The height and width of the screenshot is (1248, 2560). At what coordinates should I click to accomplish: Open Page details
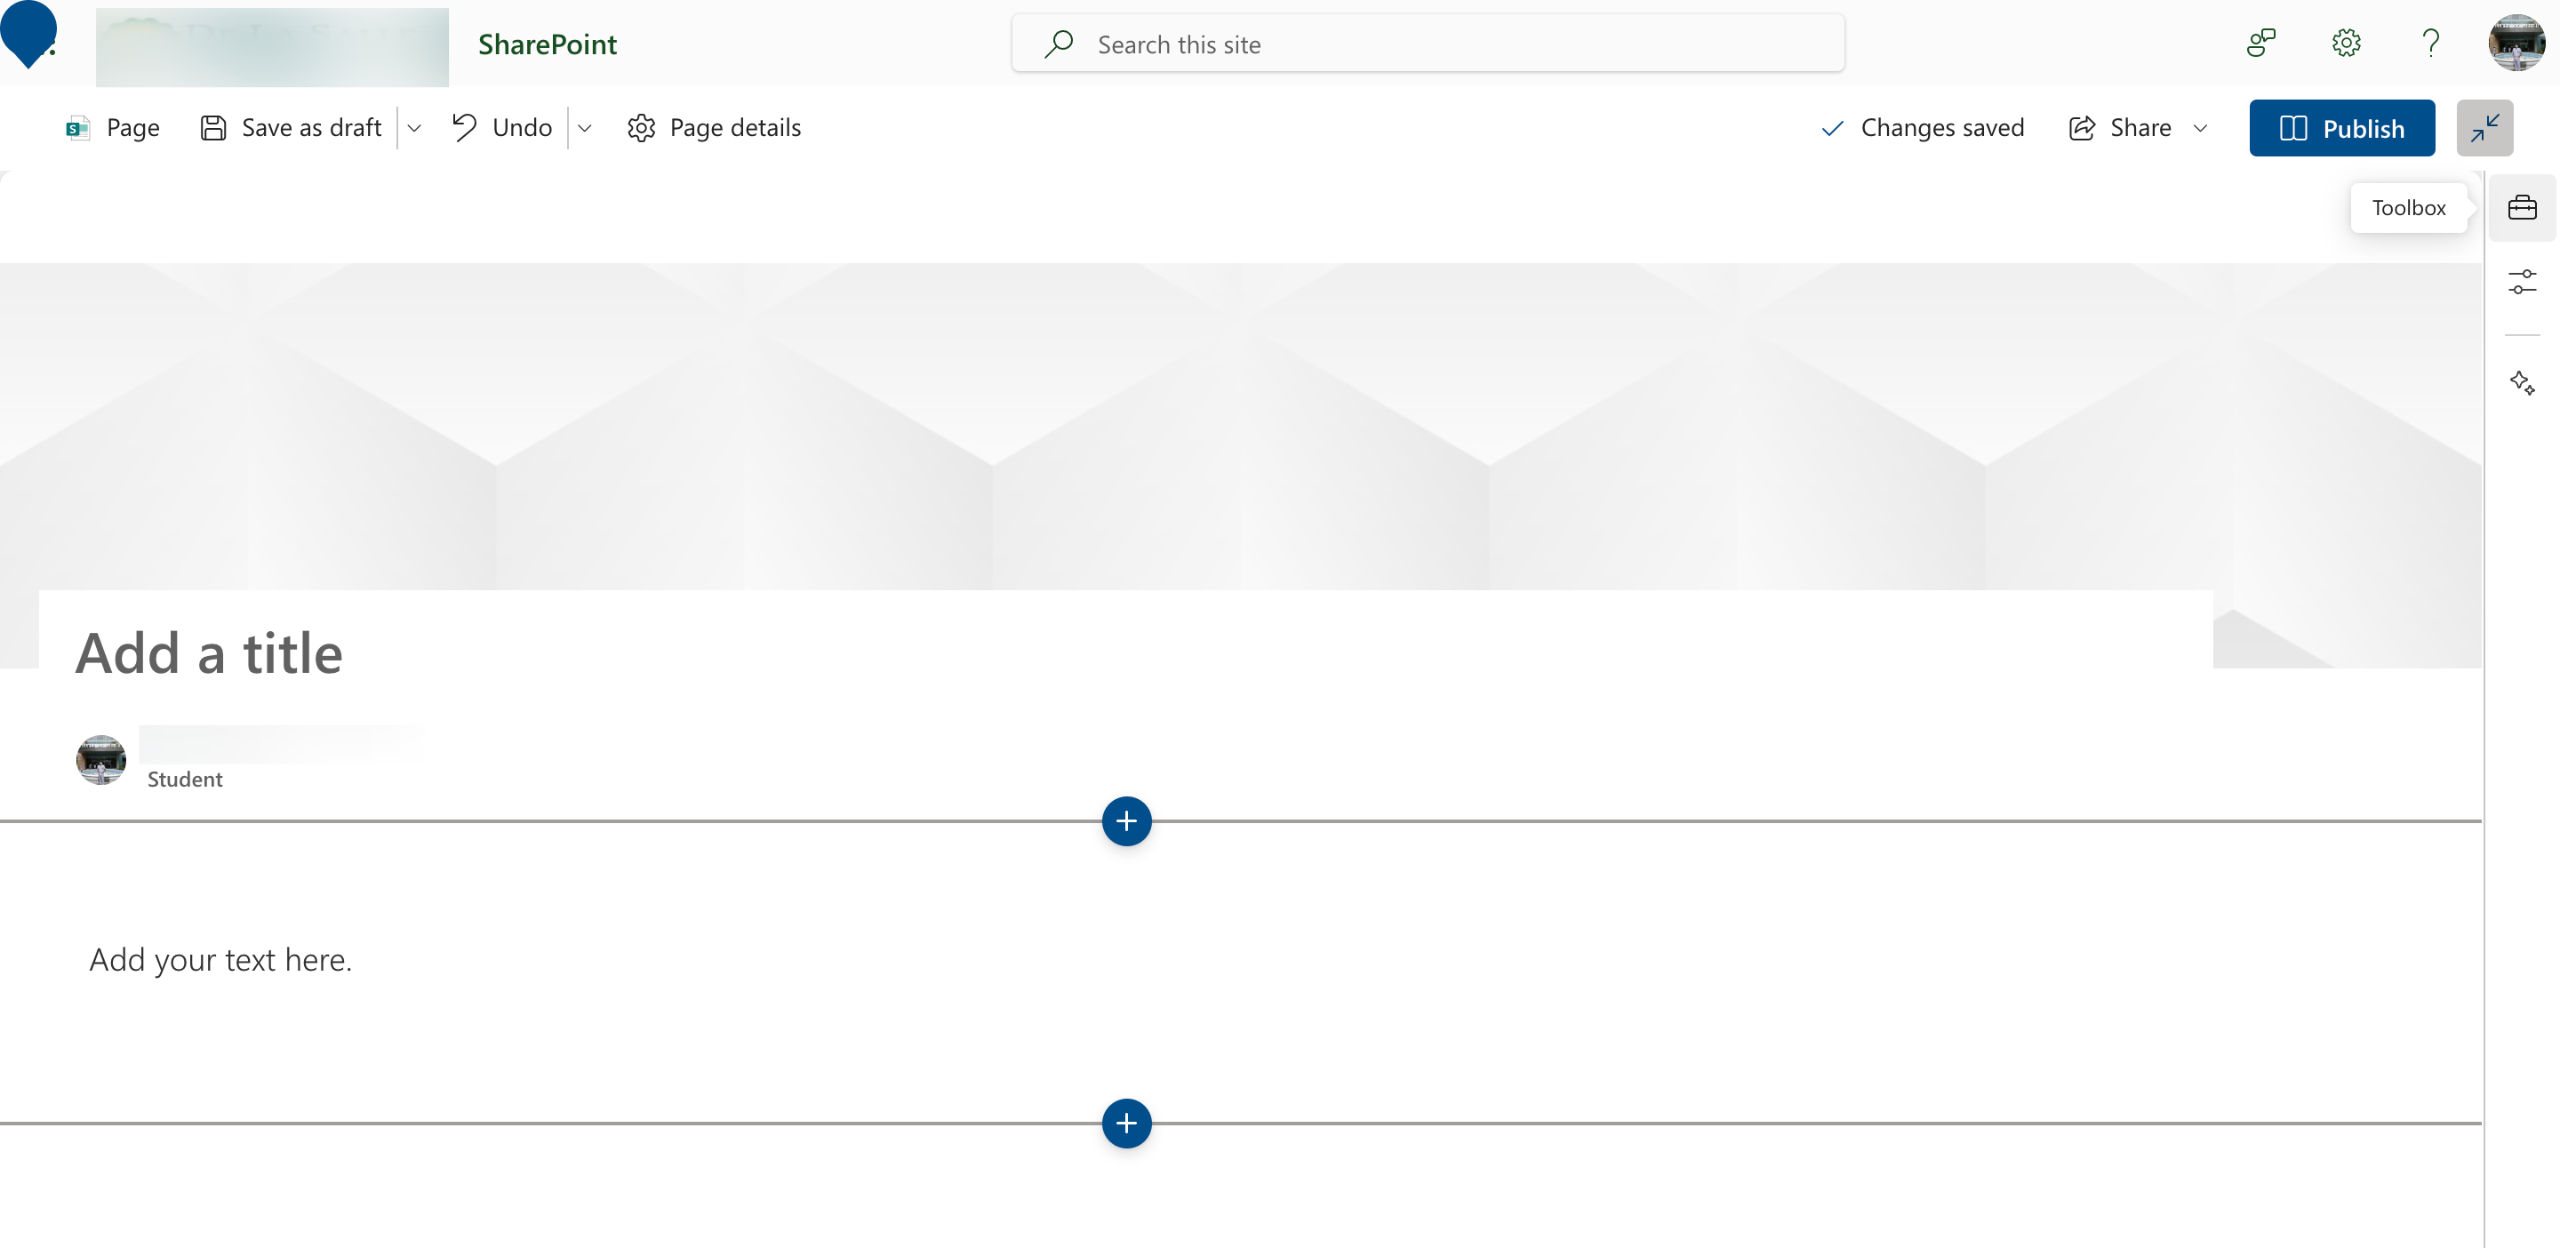coord(714,128)
